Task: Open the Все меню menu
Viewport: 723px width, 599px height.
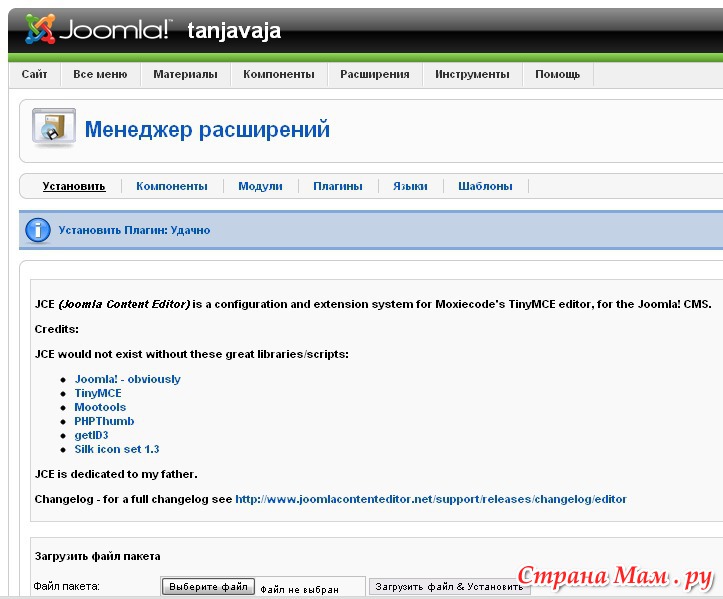Action: pyautogui.click(x=100, y=74)
